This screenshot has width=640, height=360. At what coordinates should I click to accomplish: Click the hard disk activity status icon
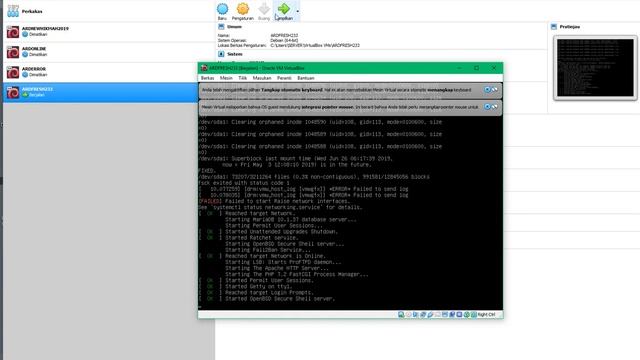401,315
